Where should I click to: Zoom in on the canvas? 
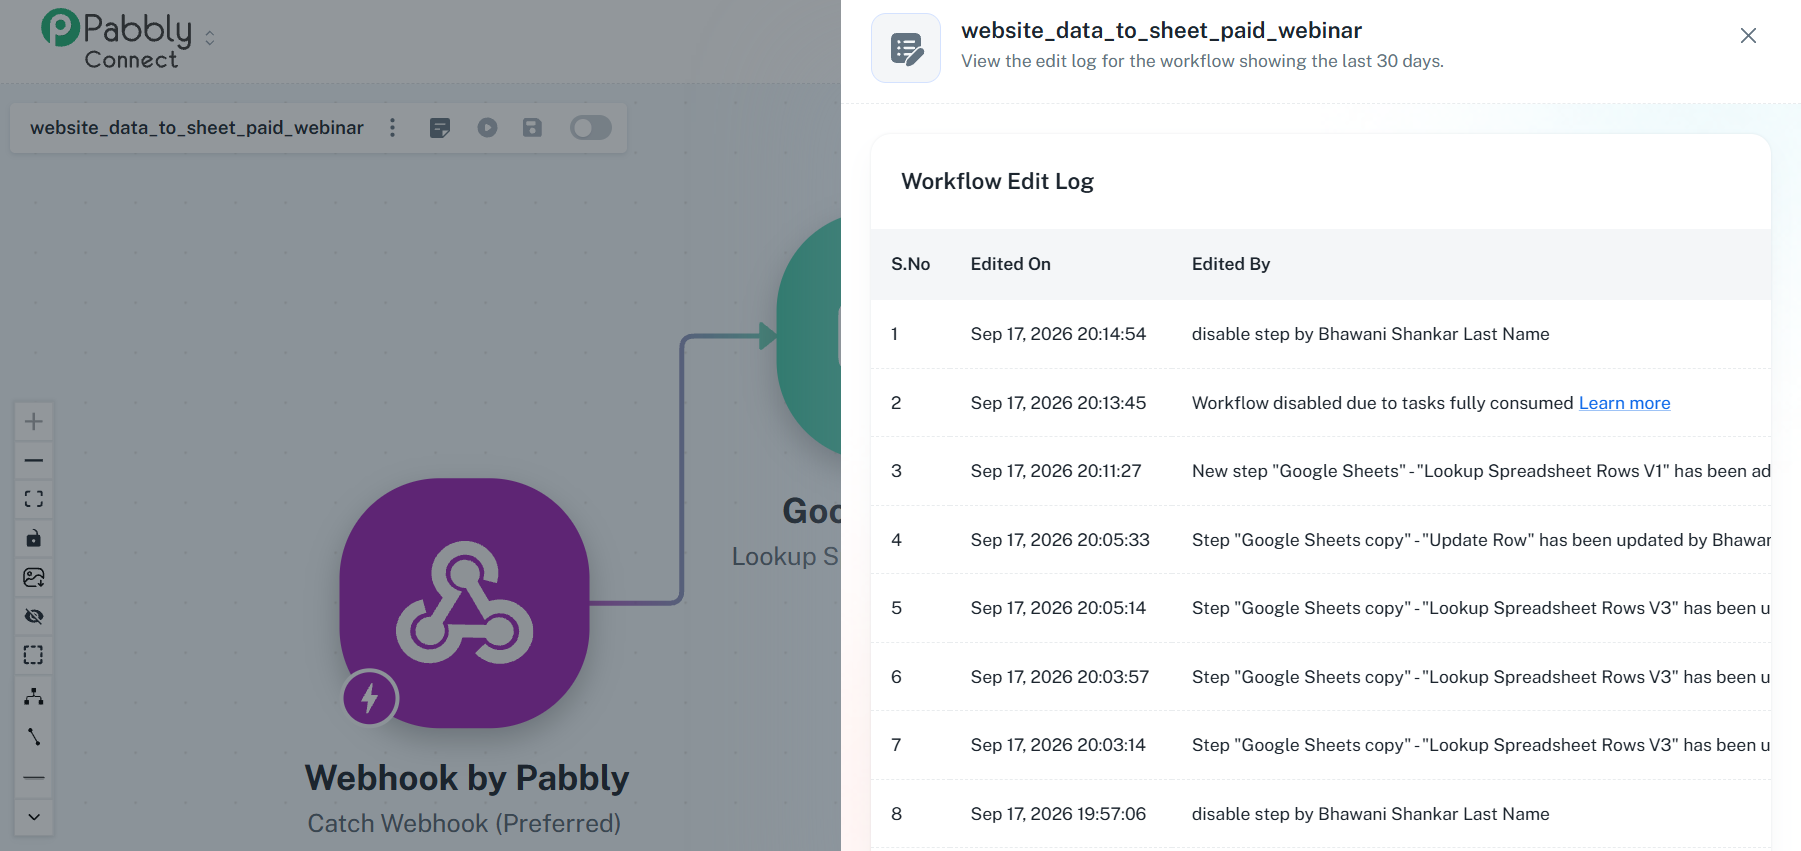coord(34,421)
